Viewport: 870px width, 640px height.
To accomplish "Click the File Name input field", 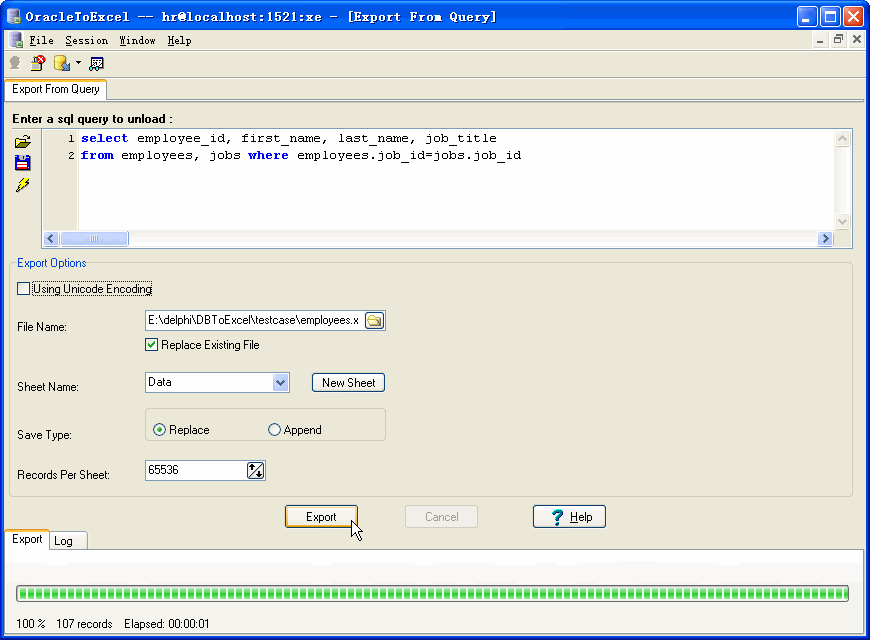I will point(255,320).
